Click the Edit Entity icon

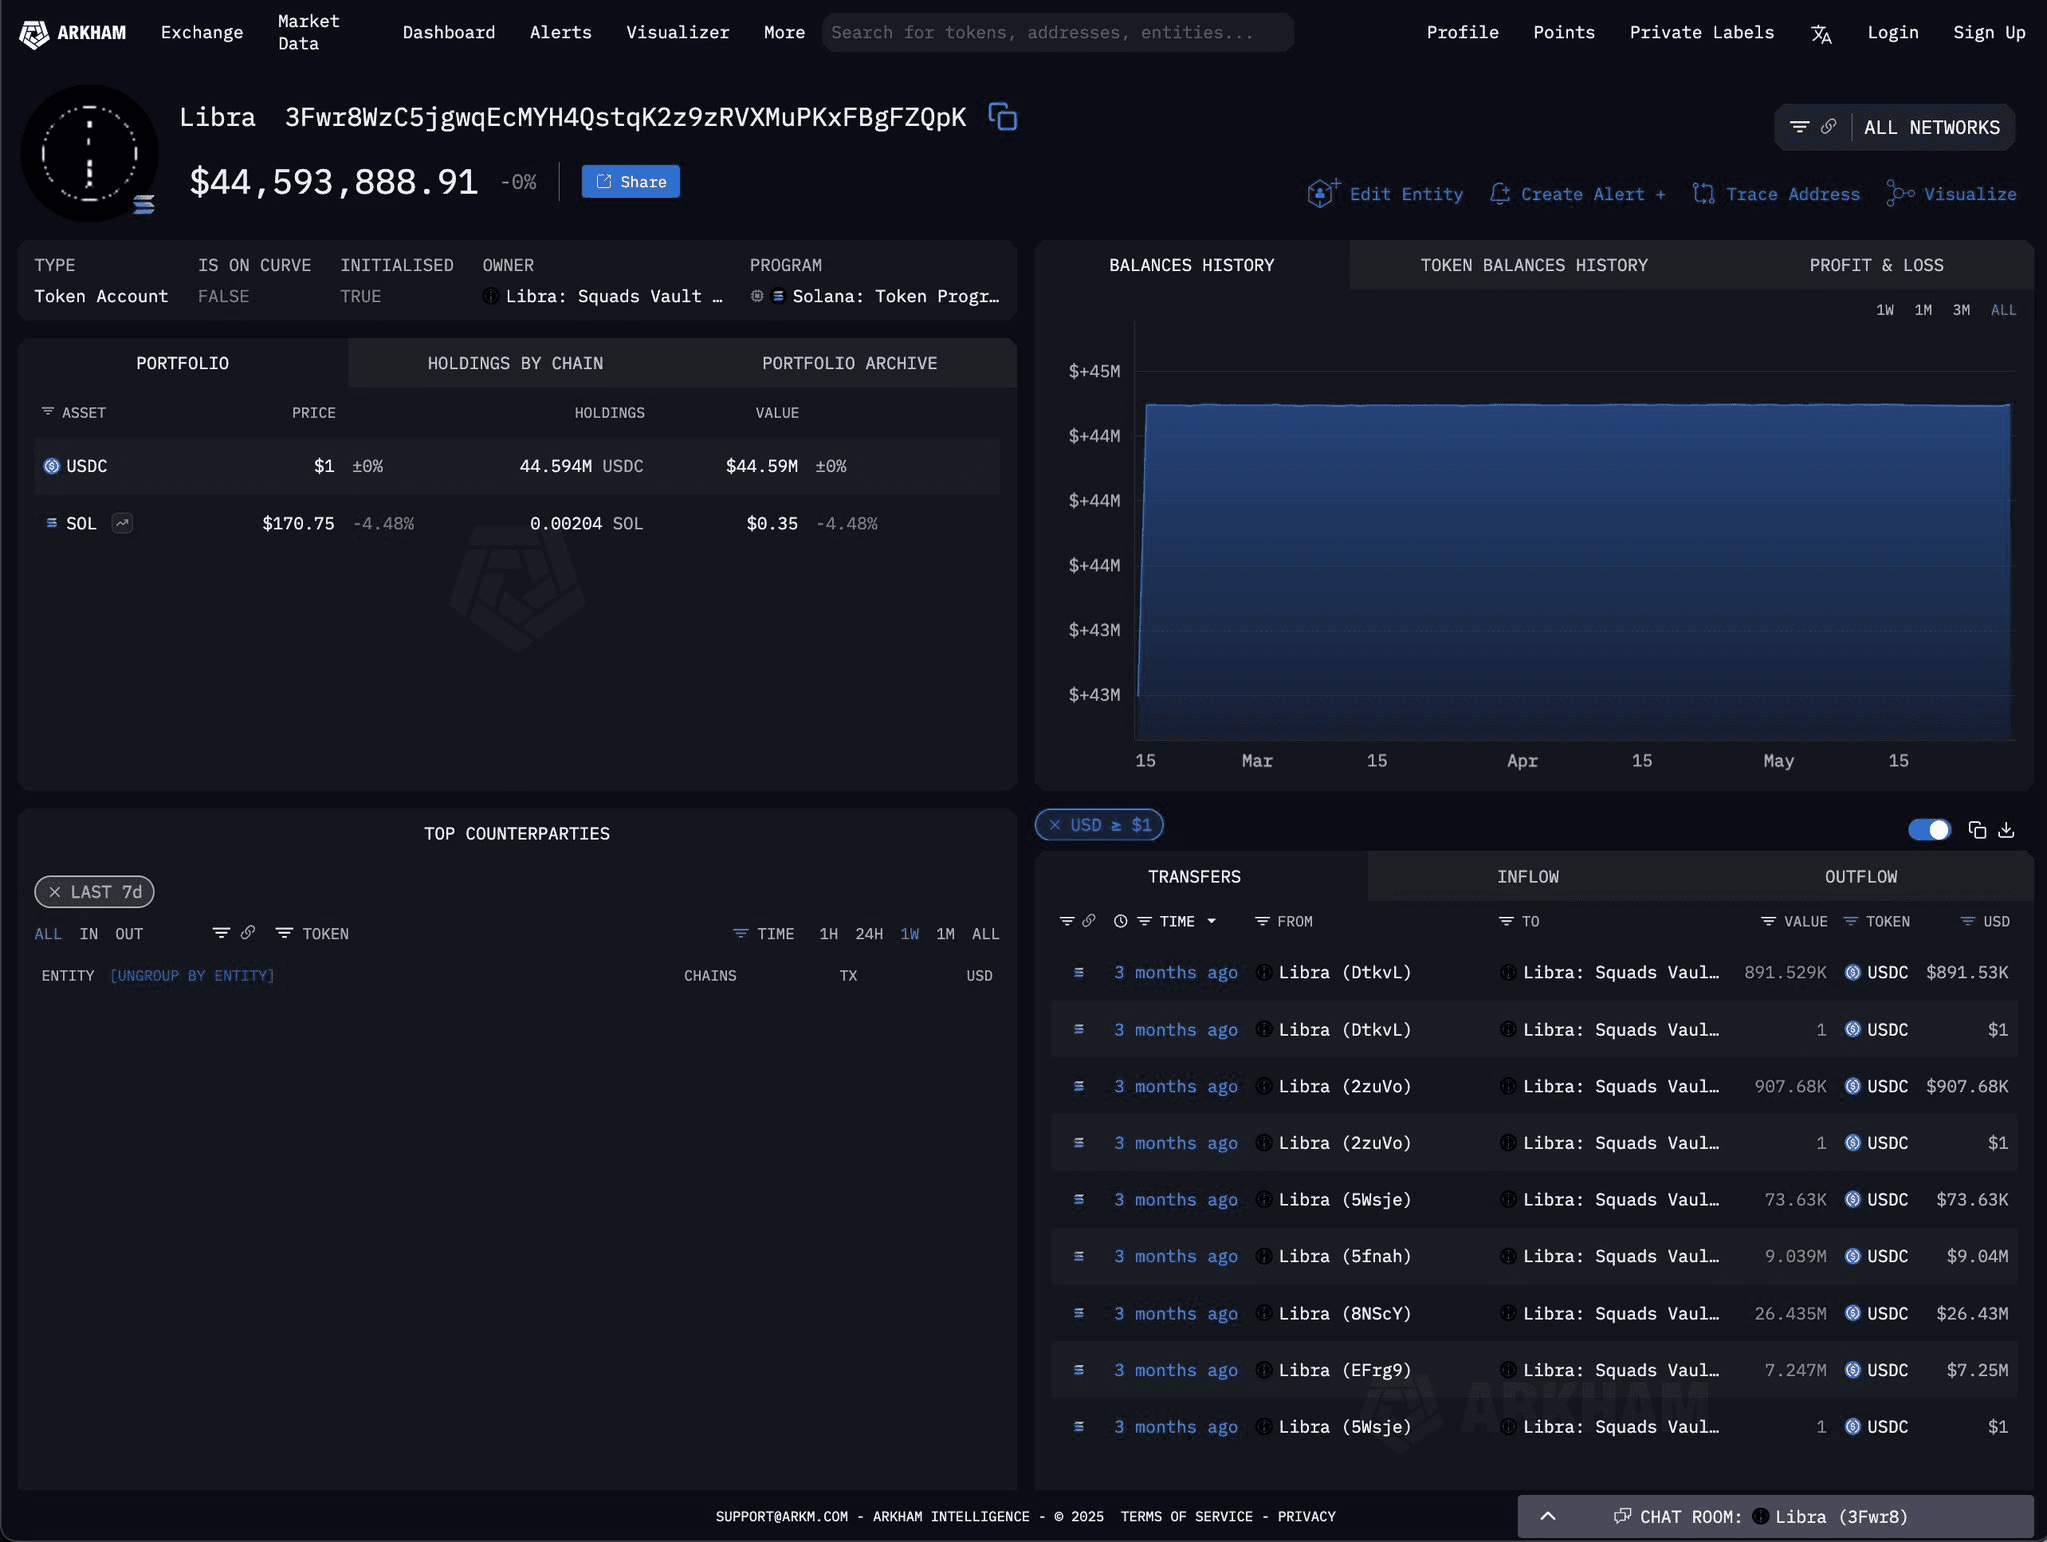(1323, 193)
